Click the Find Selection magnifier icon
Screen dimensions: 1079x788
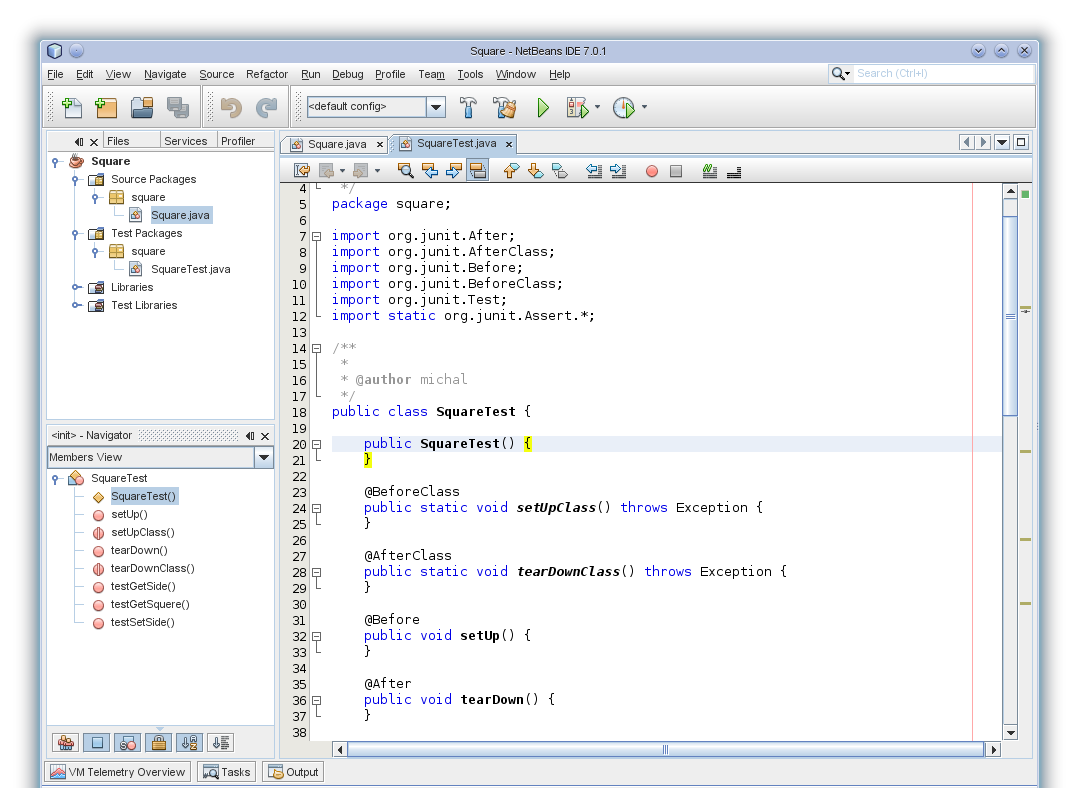pos(406,171)
